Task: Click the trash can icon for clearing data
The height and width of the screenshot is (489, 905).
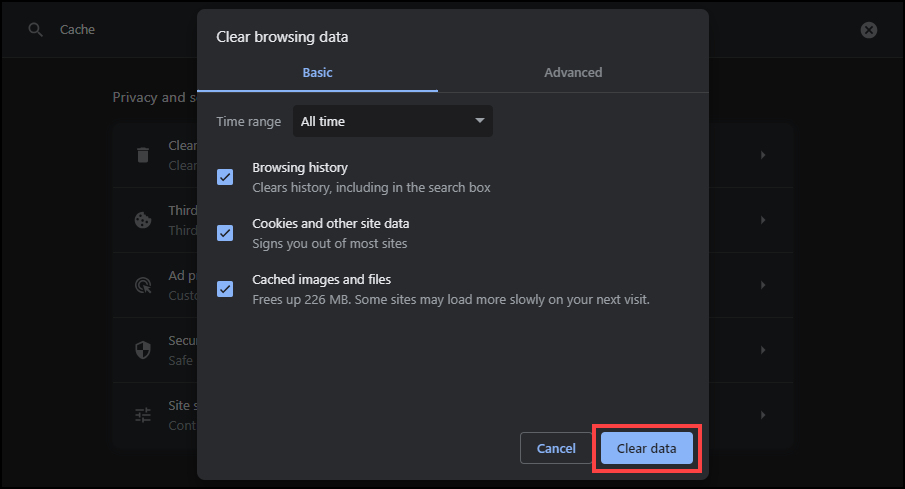Action: click(143, 155)
